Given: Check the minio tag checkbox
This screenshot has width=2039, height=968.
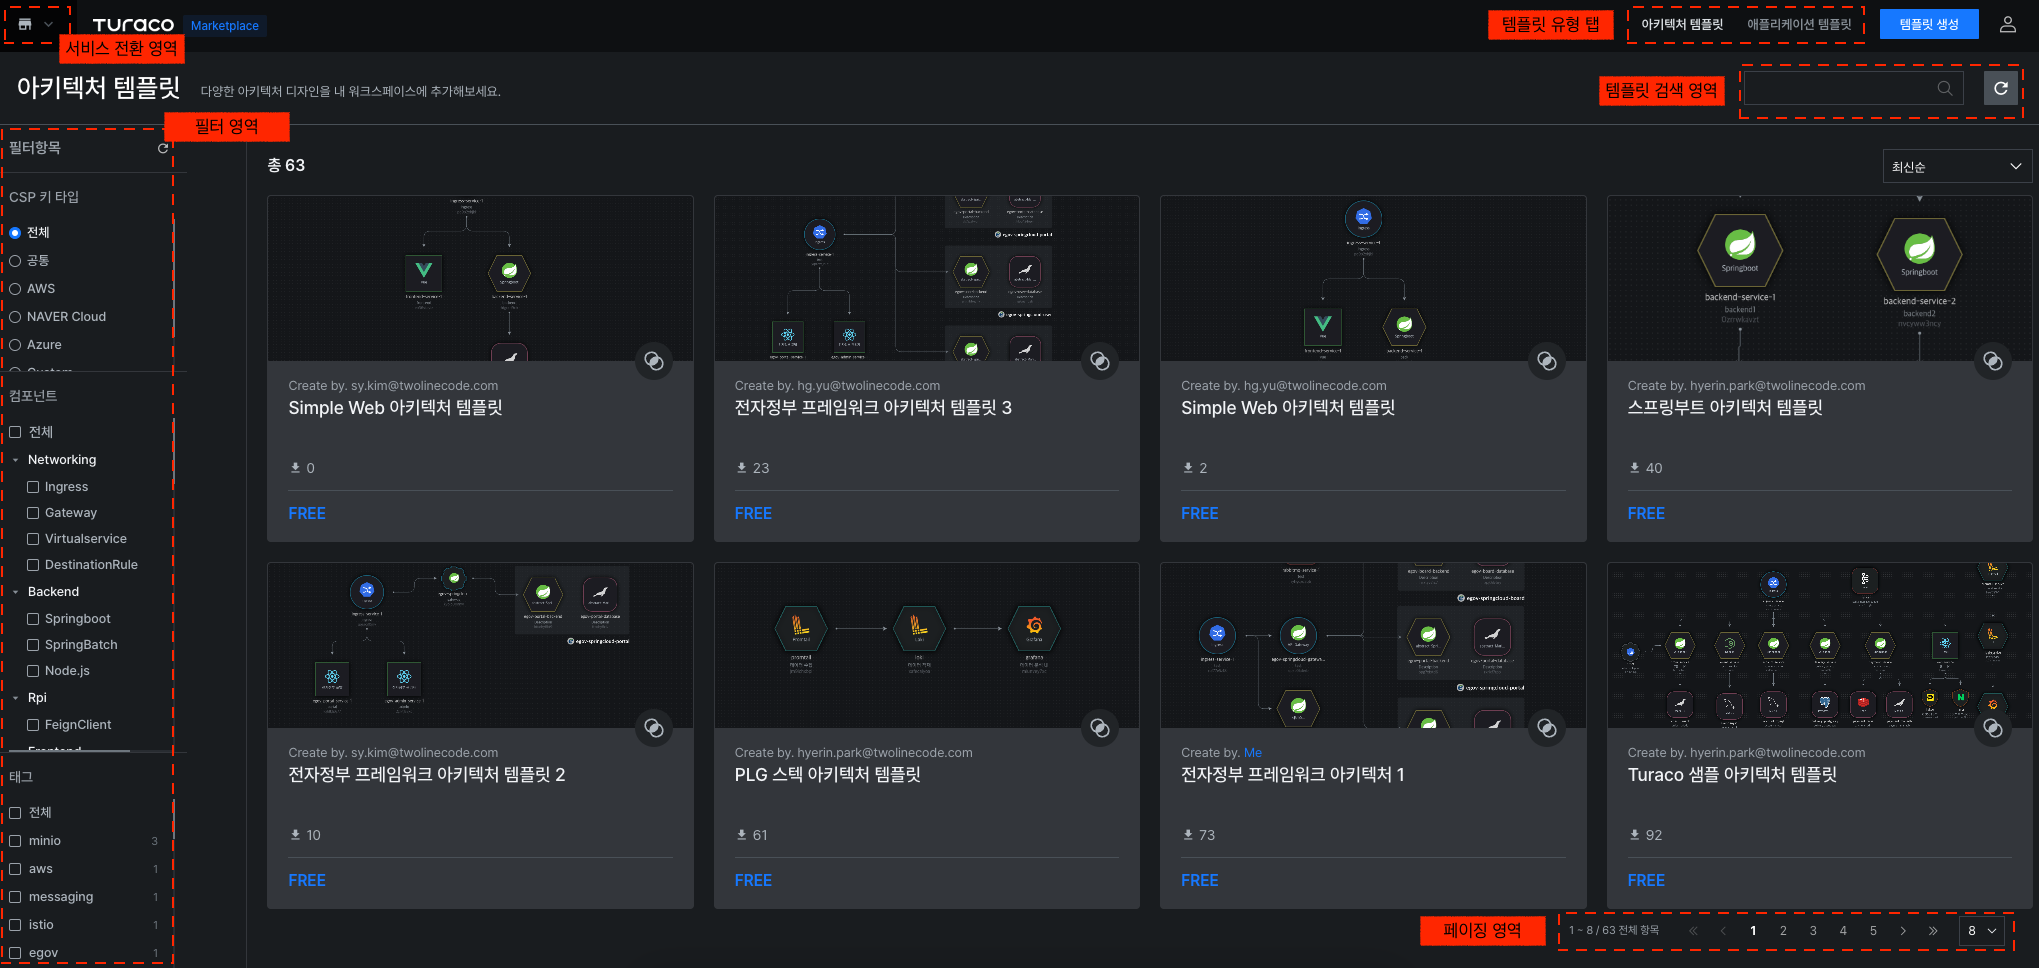Looking at the screenshot, I should [15, 840].
